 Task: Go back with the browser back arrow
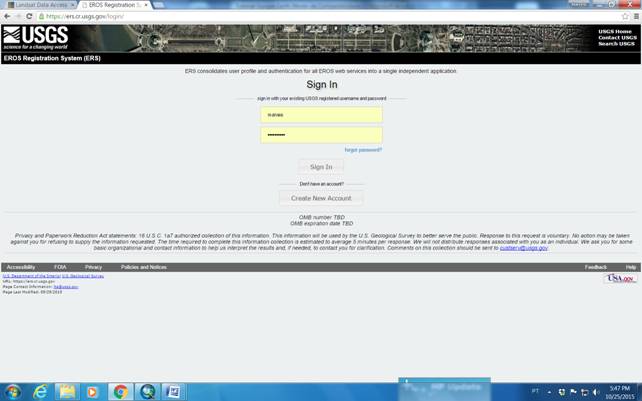(7, 16)
